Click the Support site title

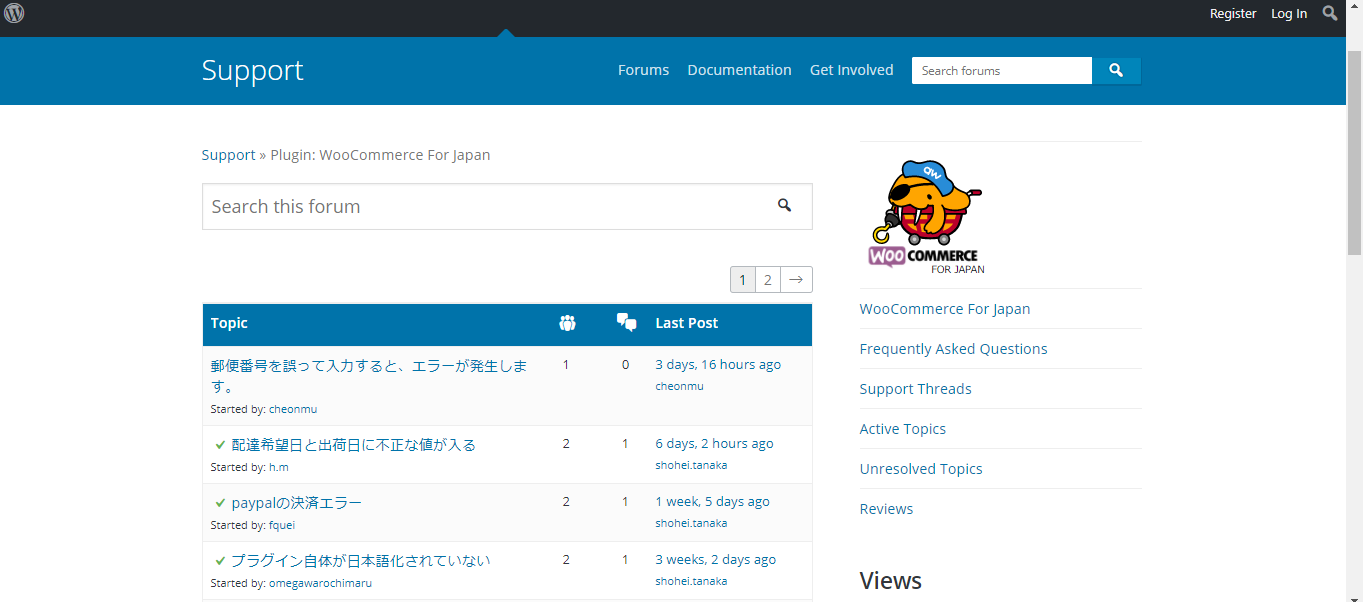[252, 70]
